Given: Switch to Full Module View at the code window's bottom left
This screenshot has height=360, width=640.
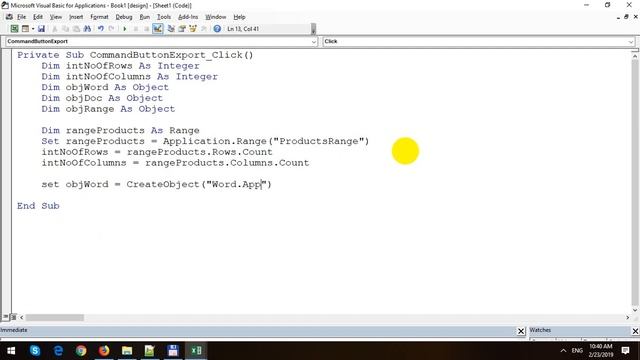Looking at the screenshot, I should point(13,317).
